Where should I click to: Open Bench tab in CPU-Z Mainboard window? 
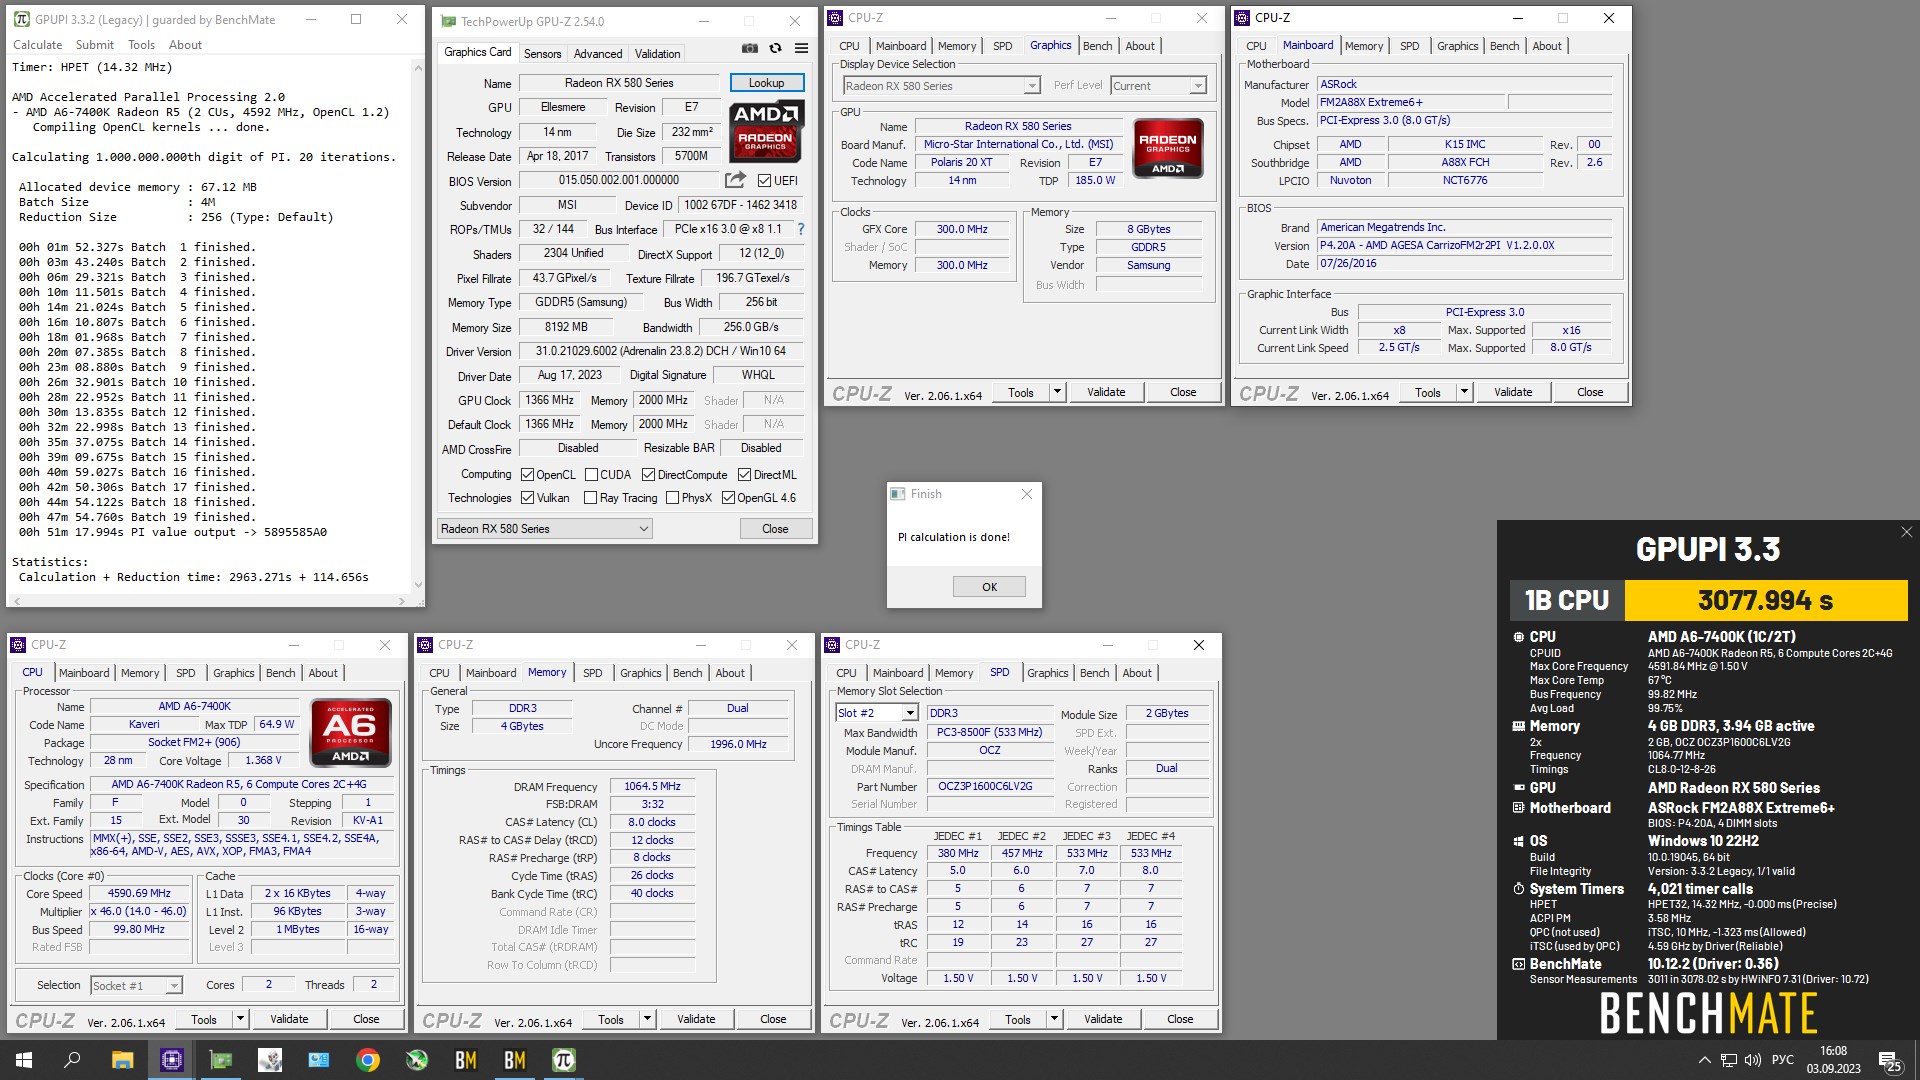tap(1504, 46)
